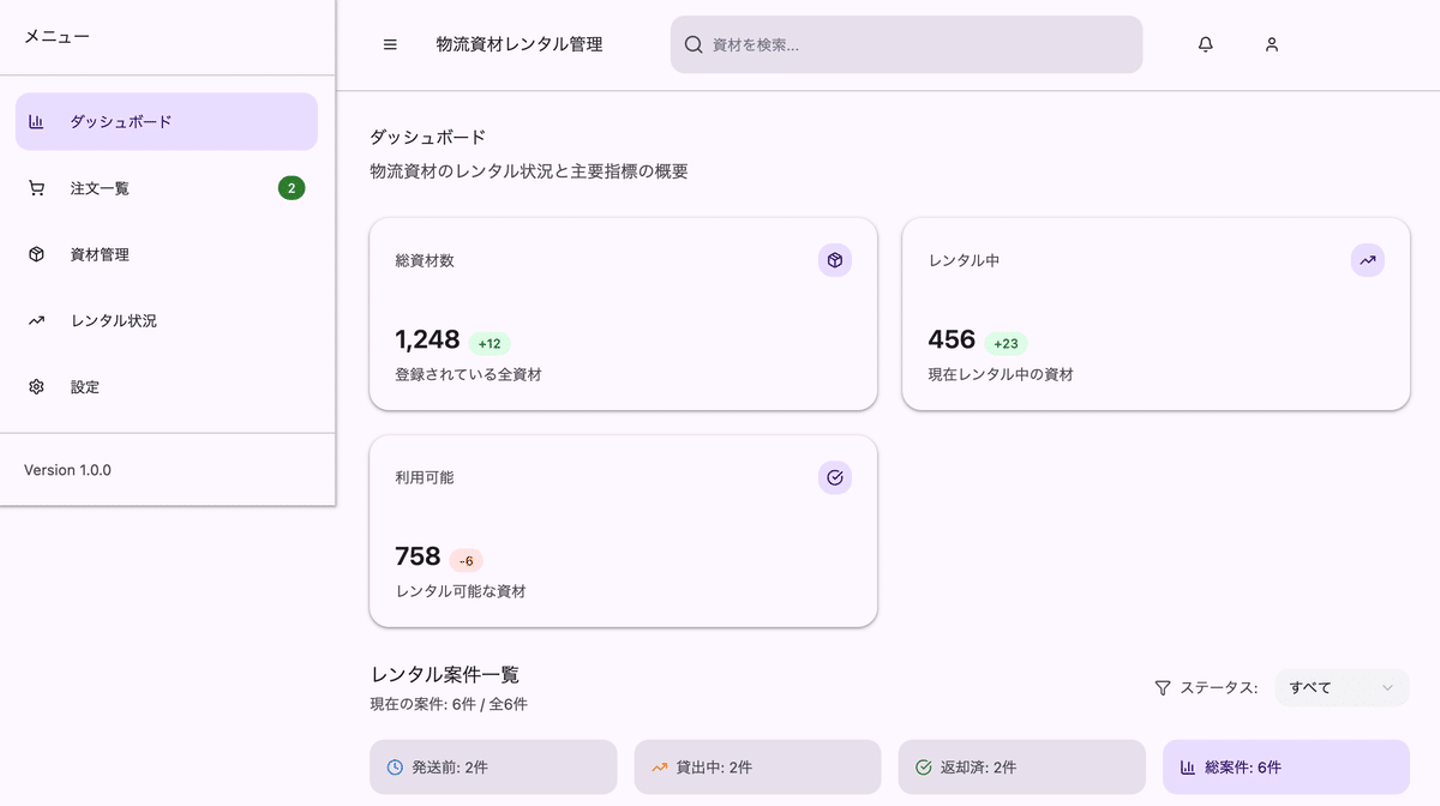Select the 総案件: 6件 chip
1440x806 pixels.
(1285, 767)
